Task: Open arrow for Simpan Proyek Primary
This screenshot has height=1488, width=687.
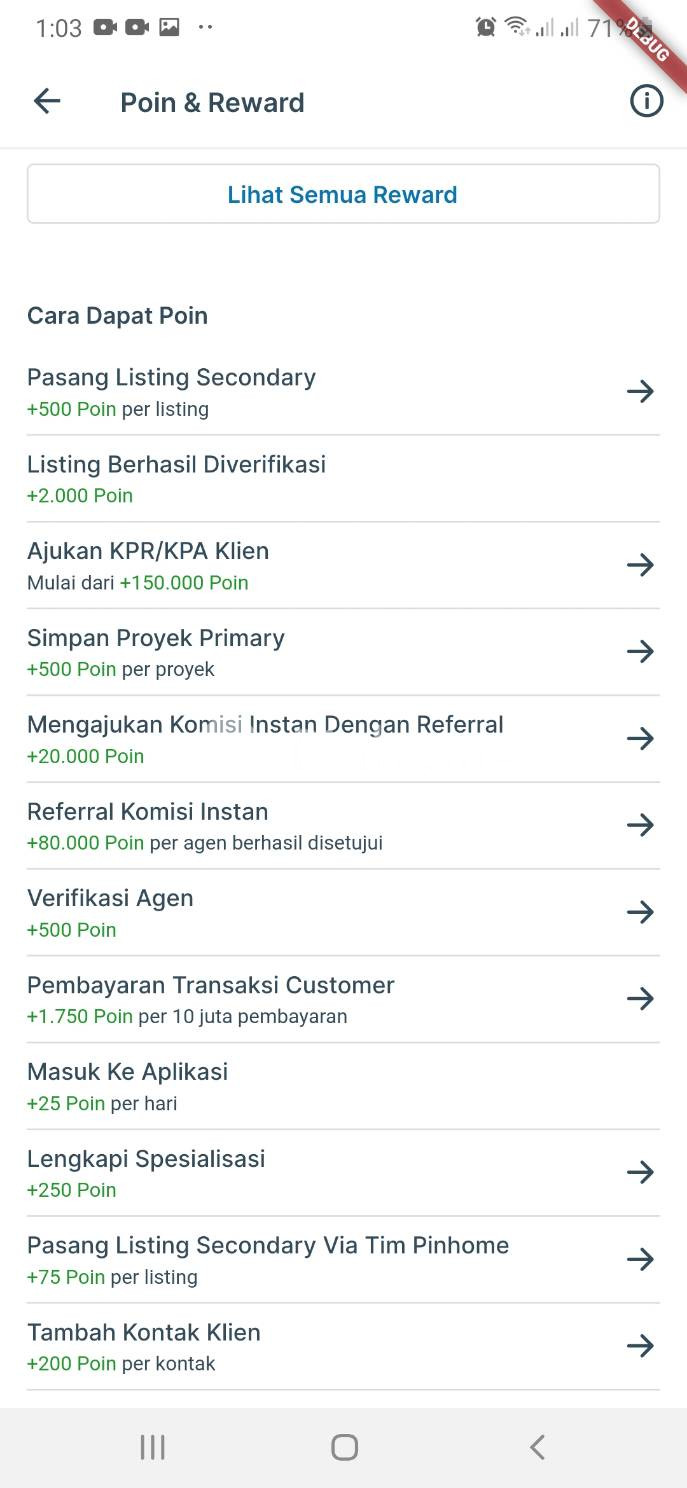Action: [x=640, y=652]
